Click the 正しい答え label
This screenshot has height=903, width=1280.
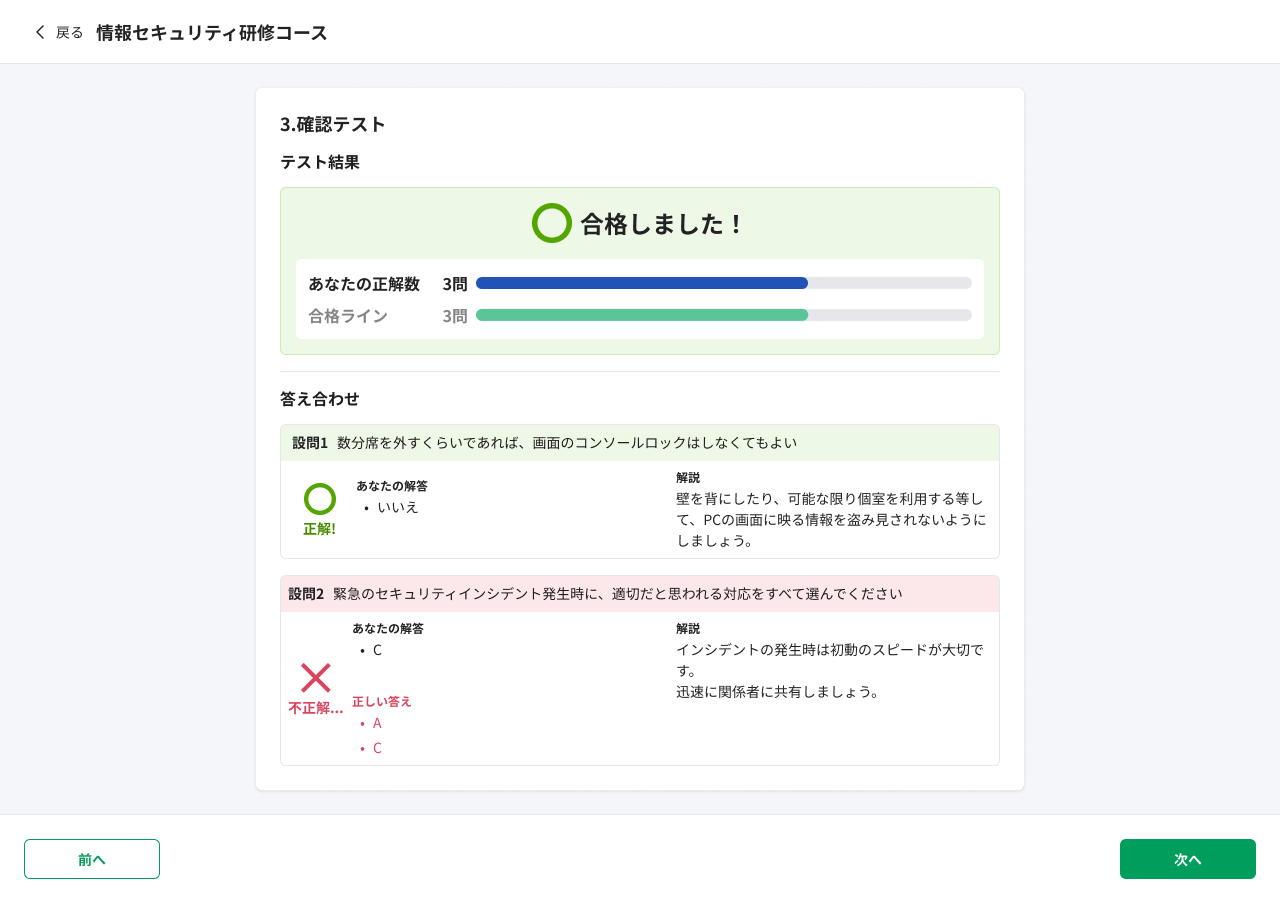382,702
